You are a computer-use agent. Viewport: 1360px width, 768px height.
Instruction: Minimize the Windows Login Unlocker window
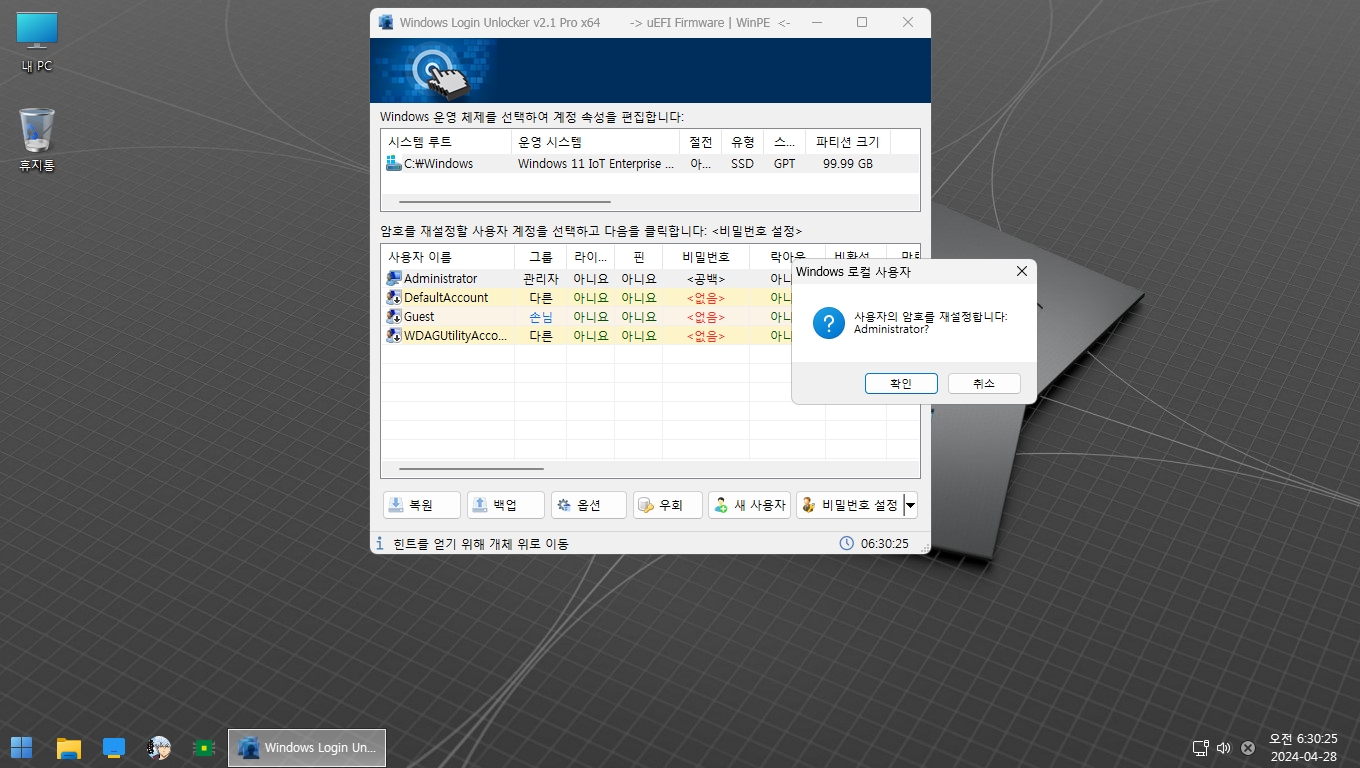(x=816, y=22)
